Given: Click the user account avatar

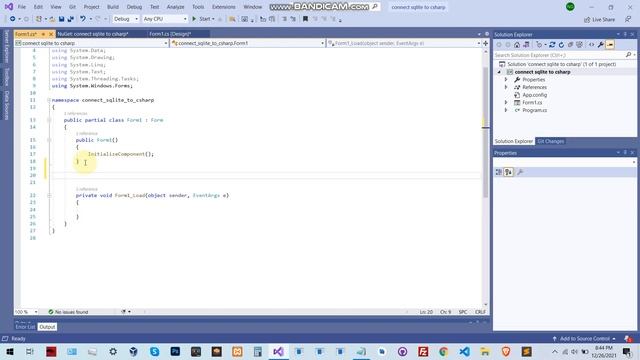Looking at the screenshot, I should click(570, 7).
